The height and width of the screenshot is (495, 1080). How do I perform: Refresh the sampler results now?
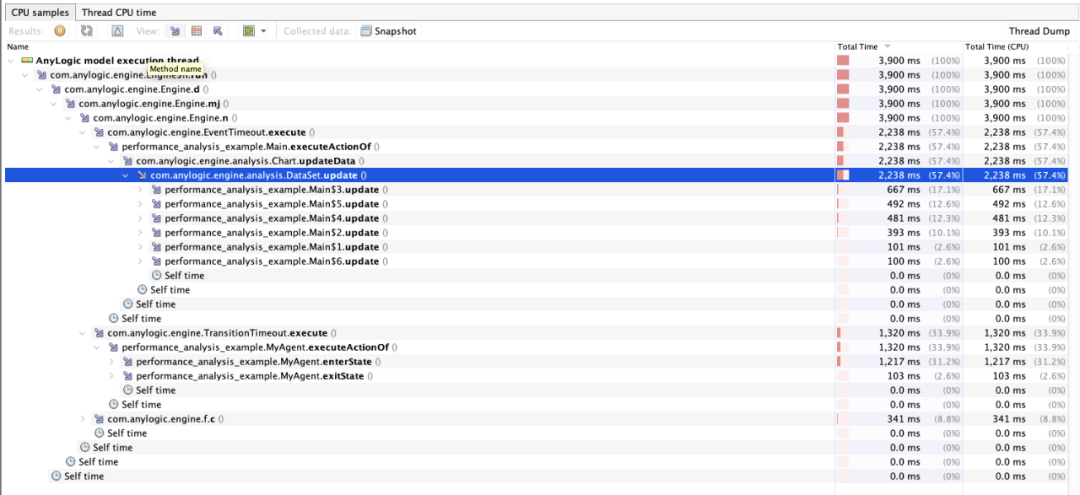pyautogui.click(x=87, y=31)
